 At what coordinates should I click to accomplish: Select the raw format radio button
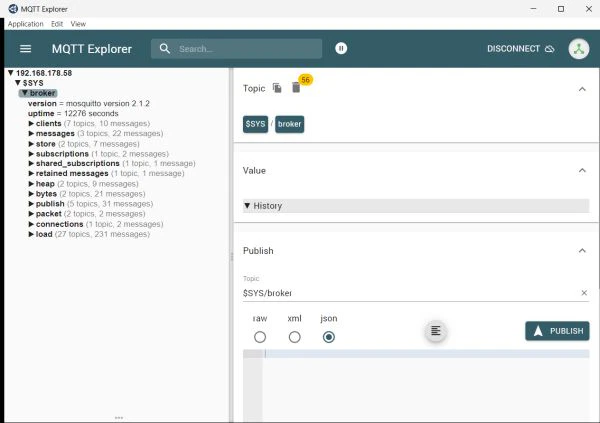point(260,337)
